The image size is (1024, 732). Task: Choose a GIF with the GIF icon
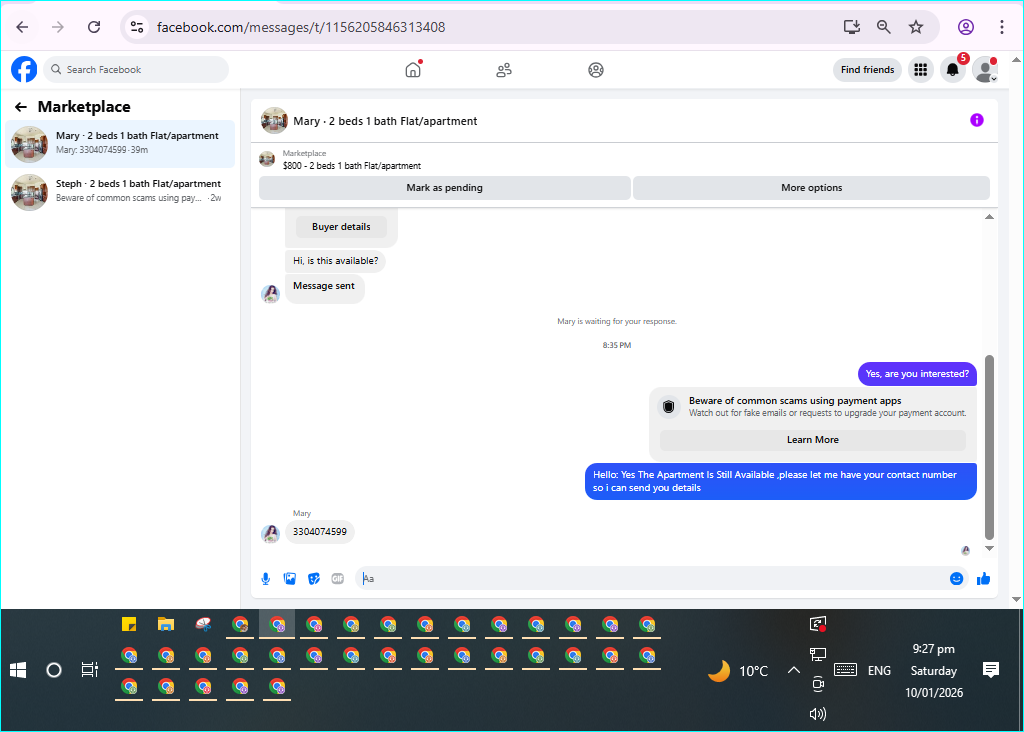click(x=338, y=579)
